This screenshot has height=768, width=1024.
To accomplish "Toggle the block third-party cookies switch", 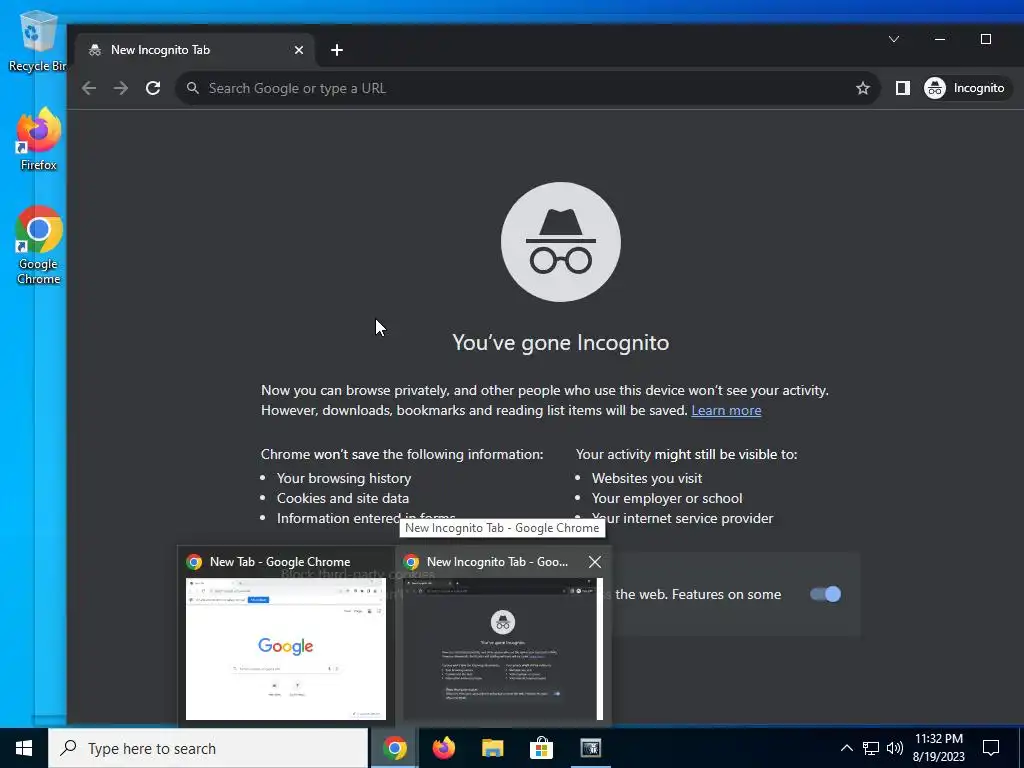I will (825, 594).
